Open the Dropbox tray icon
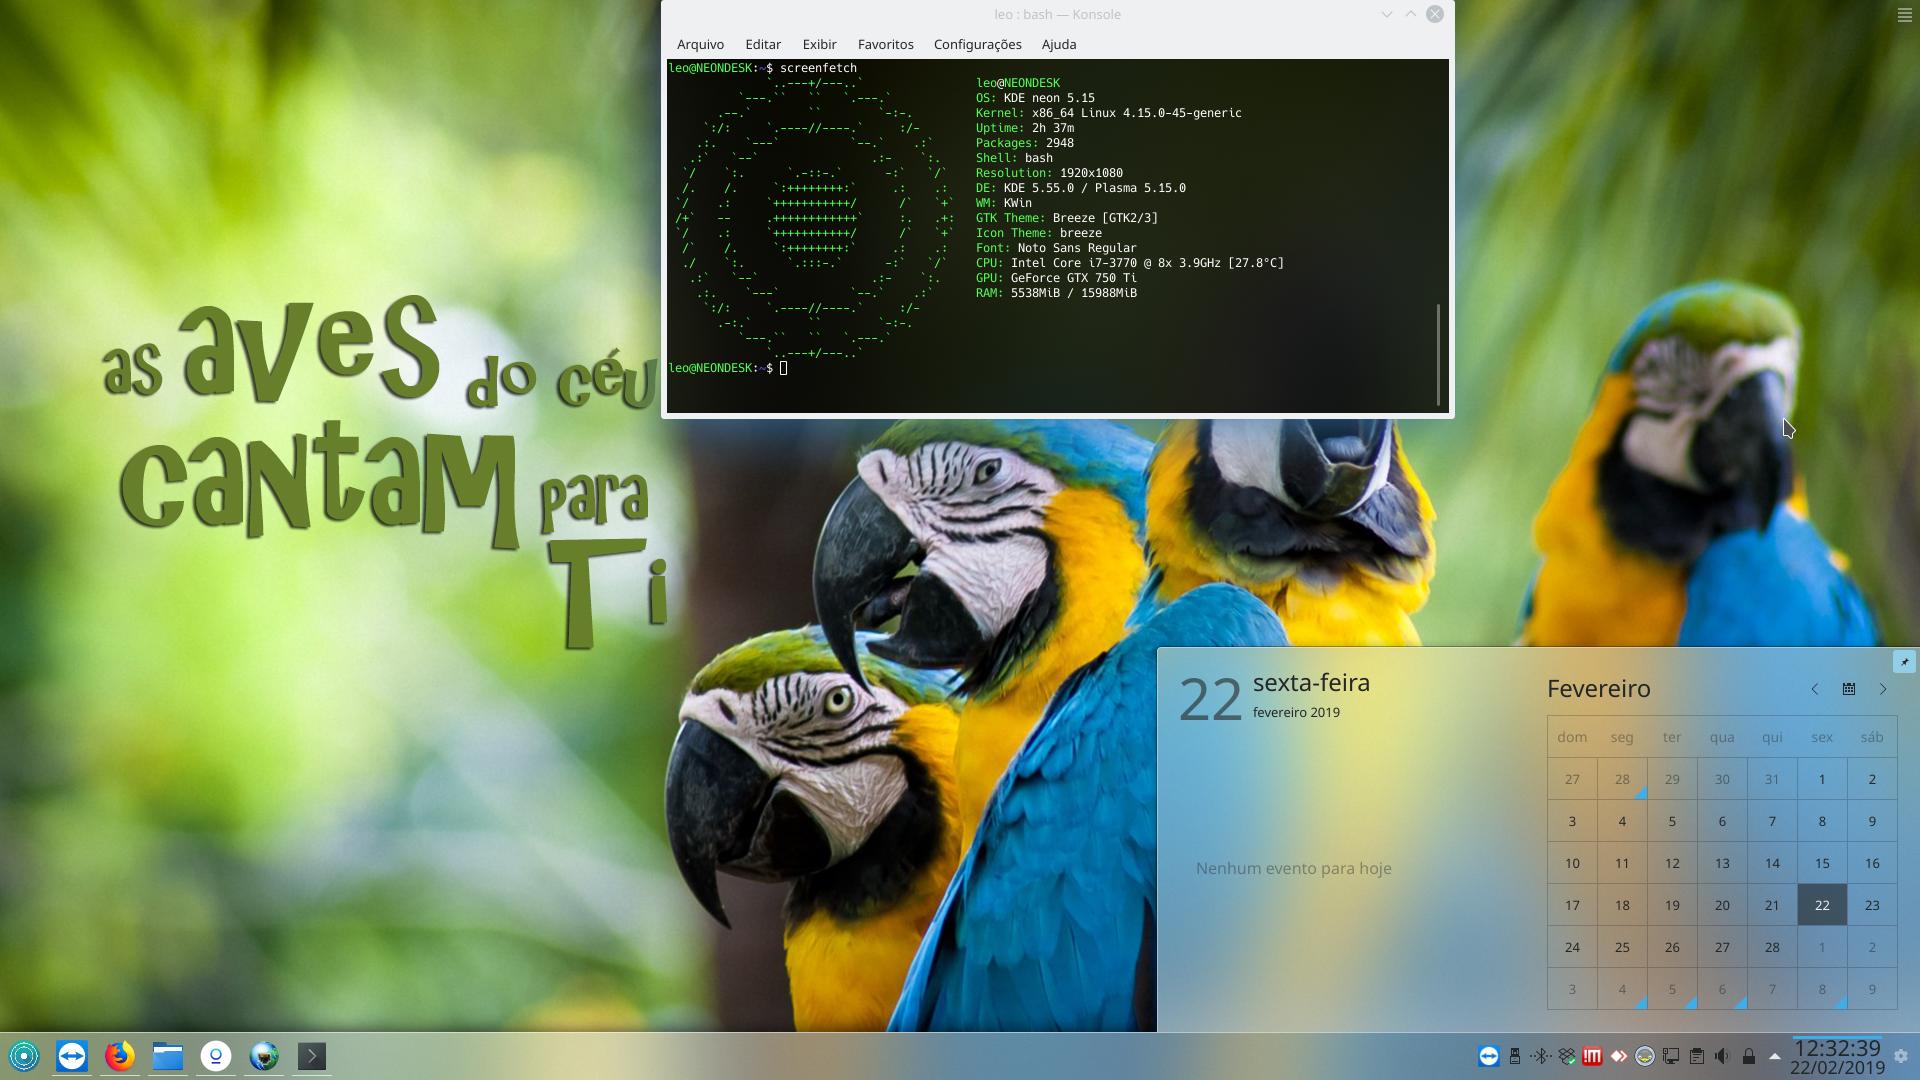The image size is (1920, 1080). (1567, 1056)
